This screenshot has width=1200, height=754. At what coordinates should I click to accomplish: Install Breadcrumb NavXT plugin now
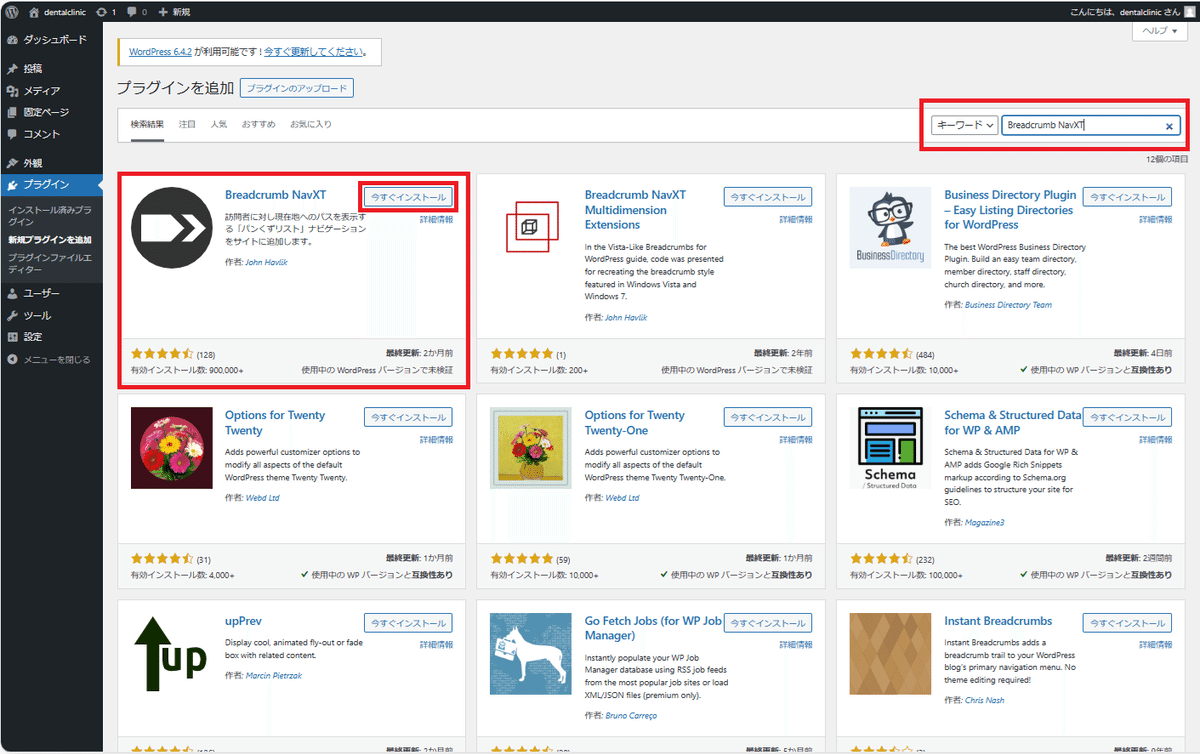point(408,197)
